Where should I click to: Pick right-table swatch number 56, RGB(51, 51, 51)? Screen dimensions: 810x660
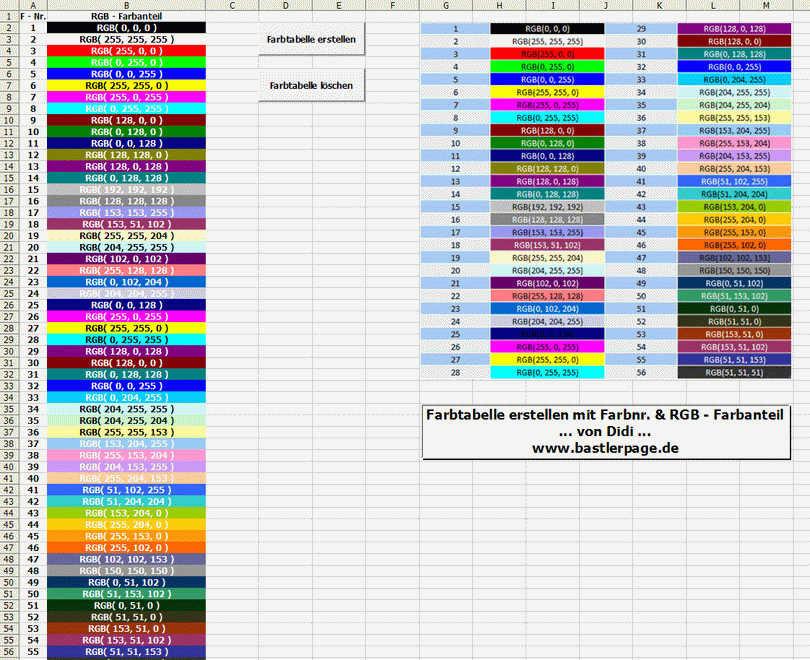pyautogui.click(x=734, y=373)
